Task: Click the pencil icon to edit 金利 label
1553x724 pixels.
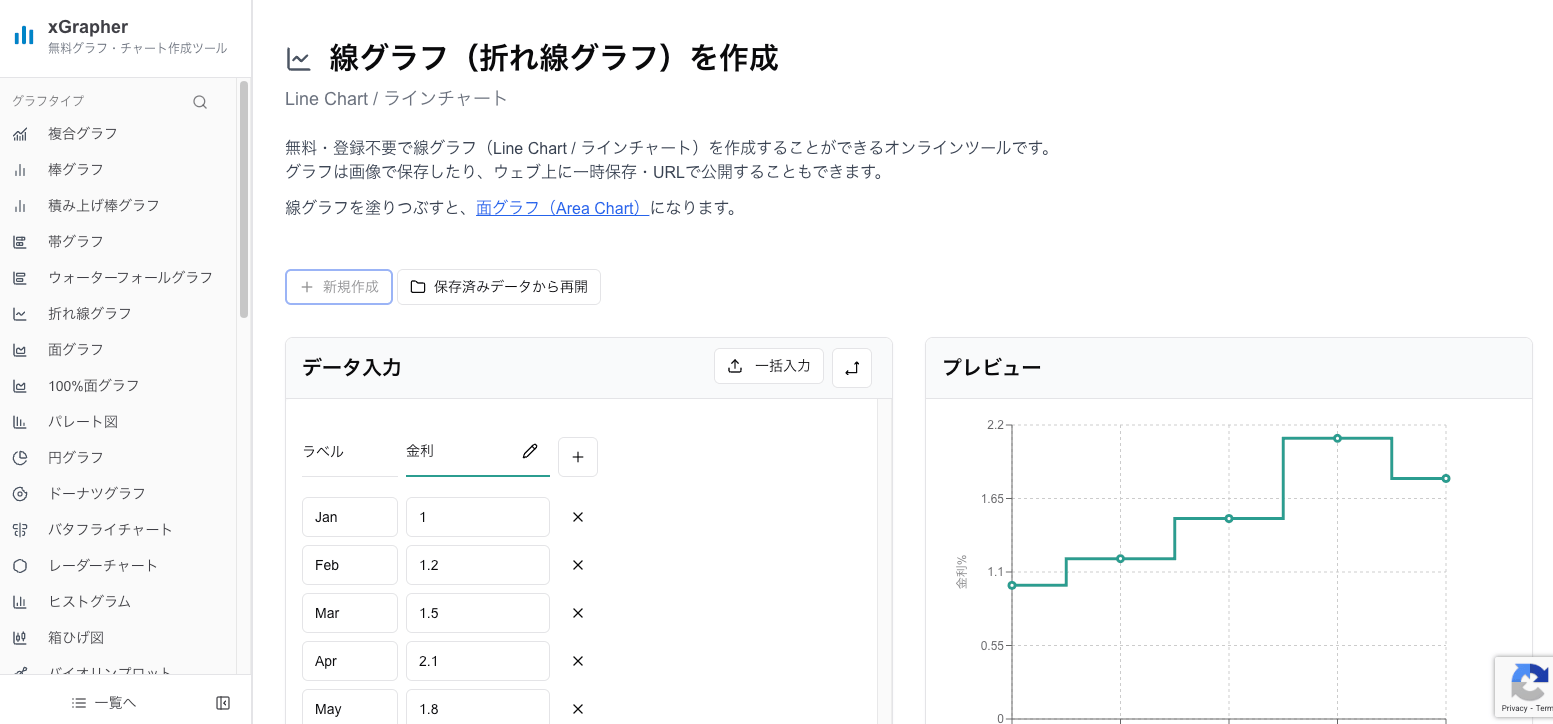Action: 530,451
